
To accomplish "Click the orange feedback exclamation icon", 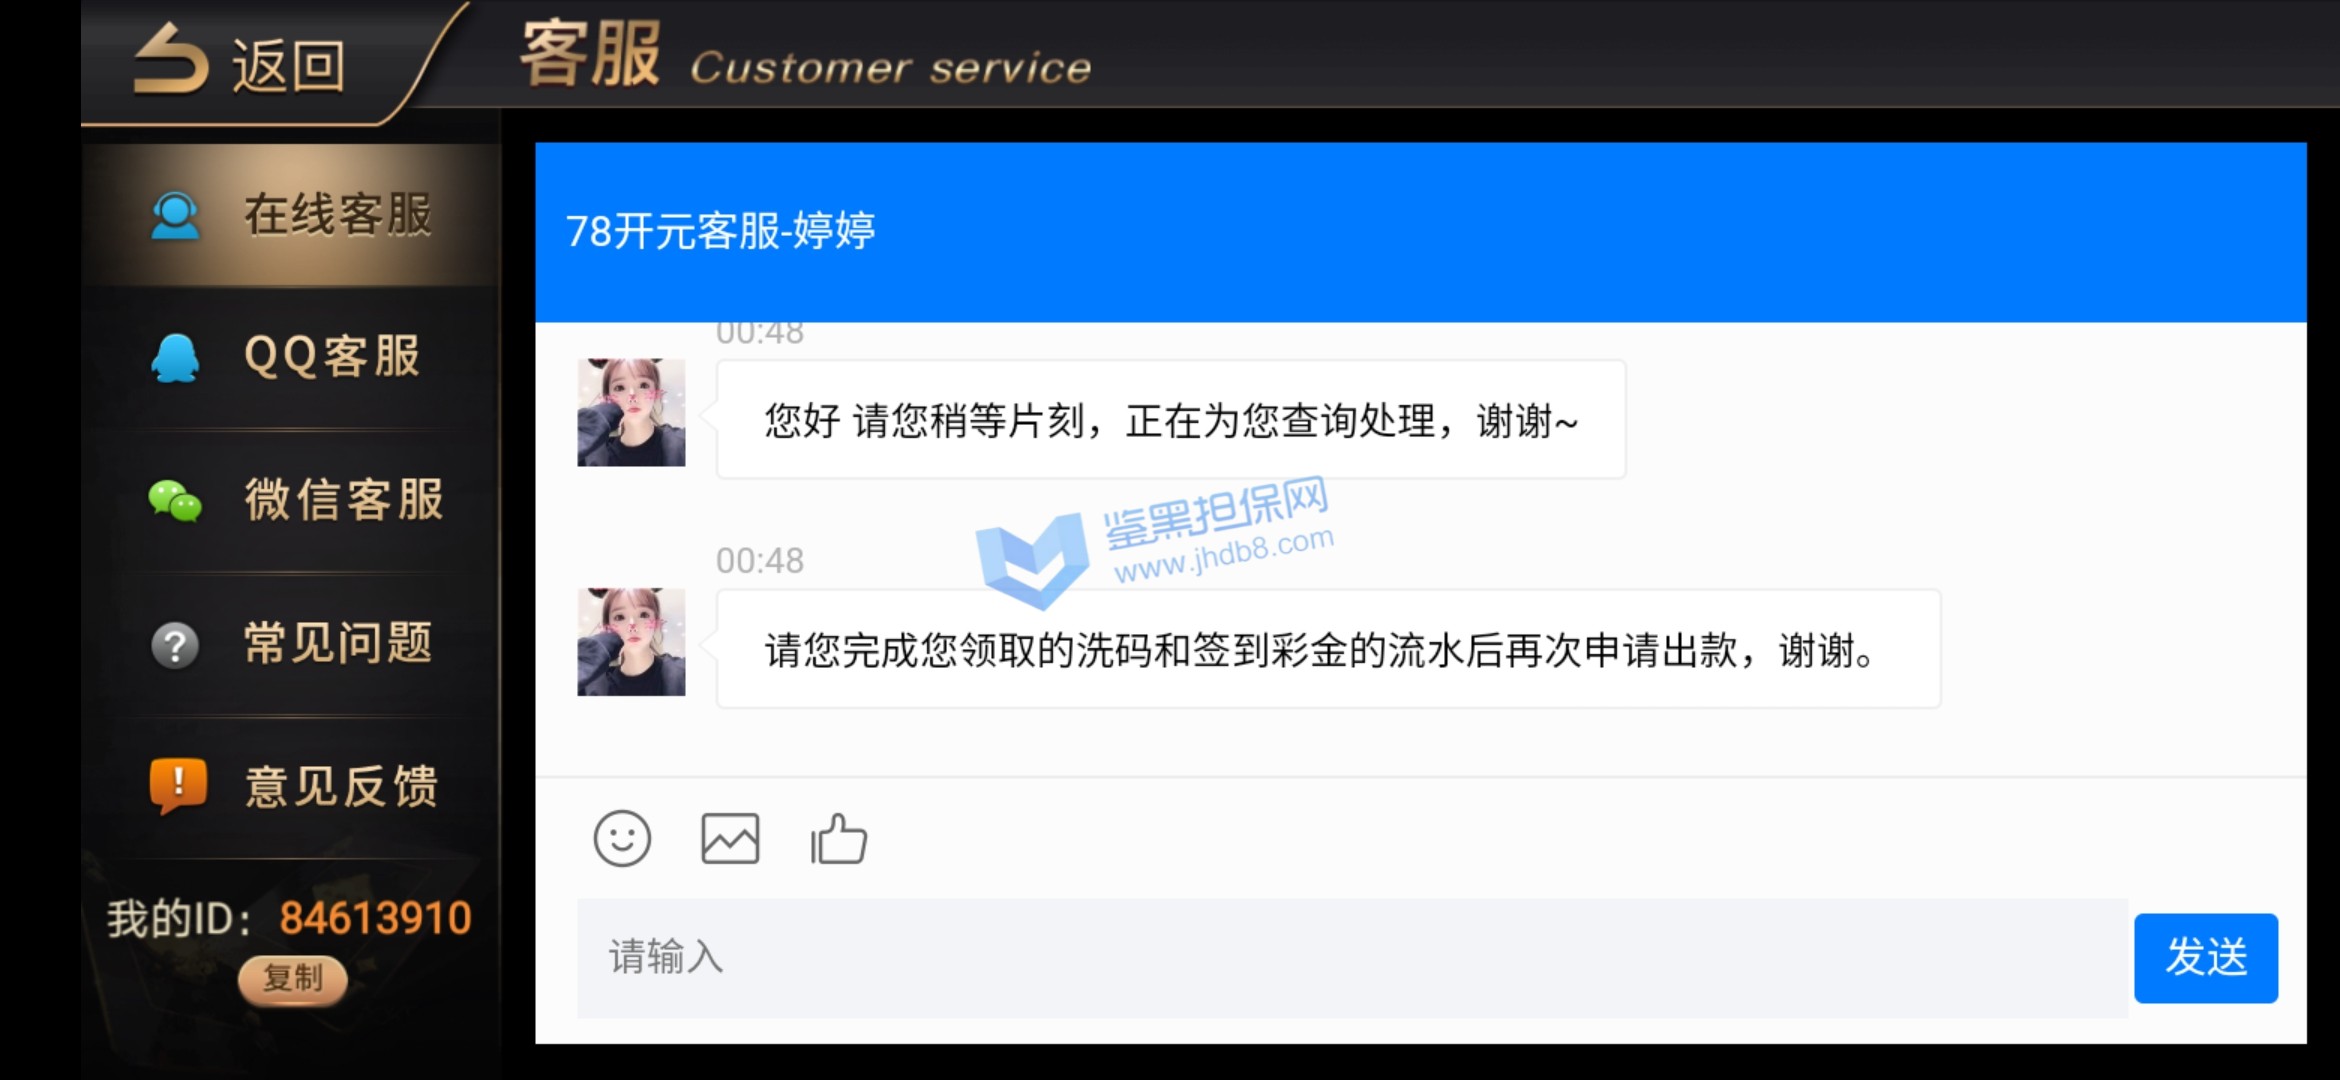I will [x=178, y=786].
